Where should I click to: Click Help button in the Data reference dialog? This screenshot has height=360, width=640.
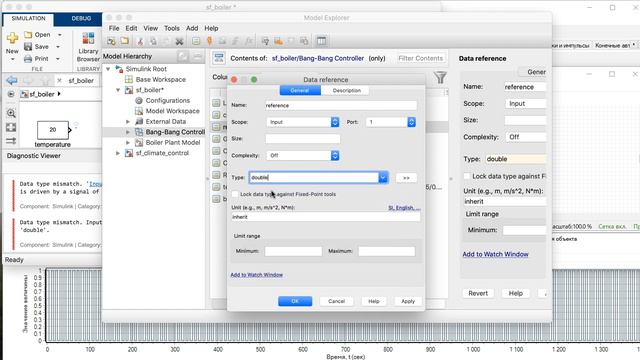coord(374,301)
